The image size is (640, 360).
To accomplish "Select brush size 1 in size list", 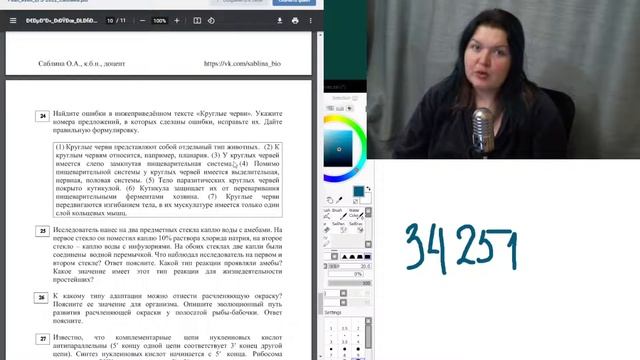I will pos(331,328).
